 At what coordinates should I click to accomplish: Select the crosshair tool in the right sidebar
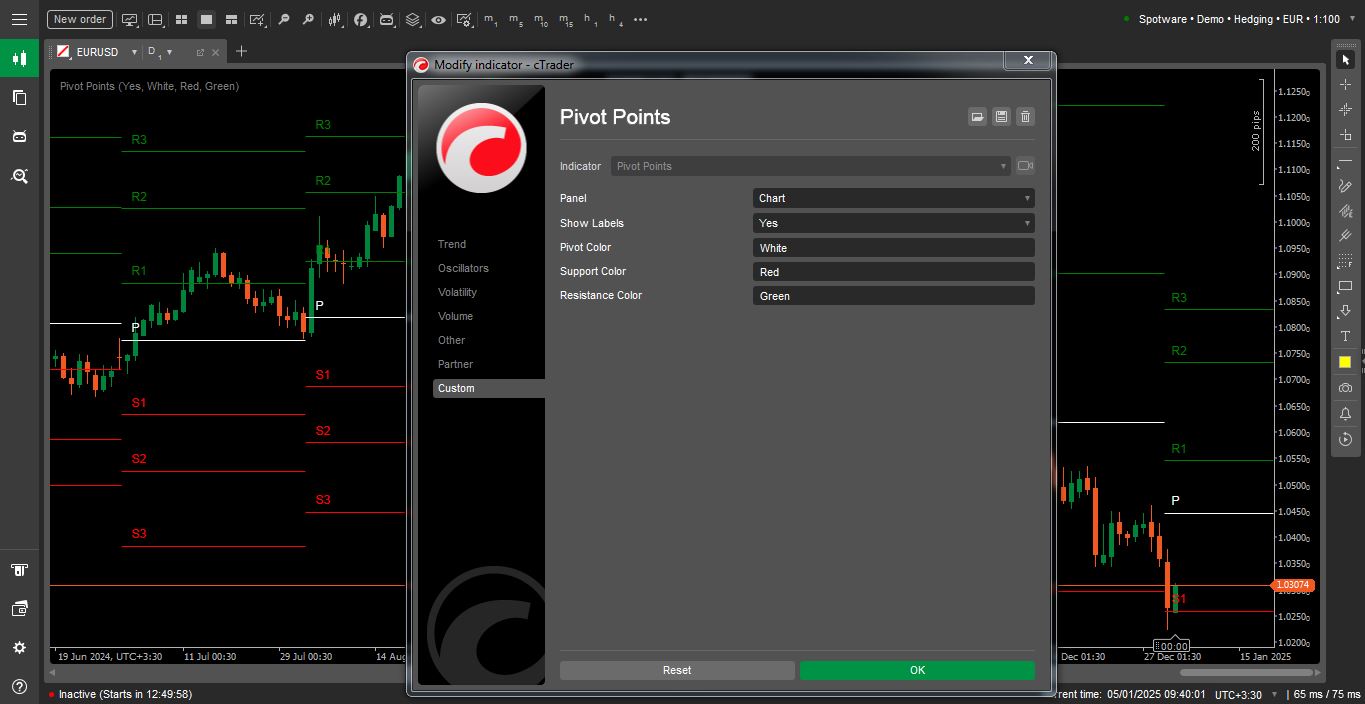coord(1345,85)
